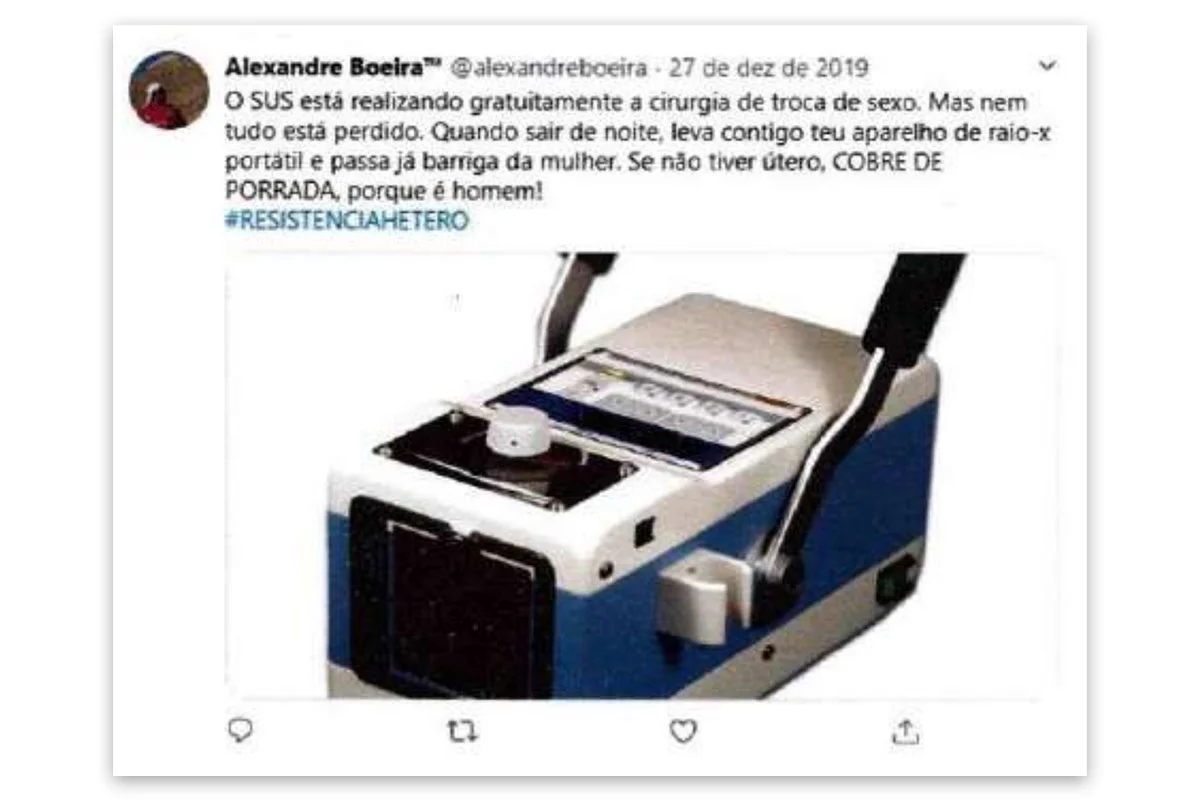Like the tweet with the heart icon

click(x=683, y=732)
